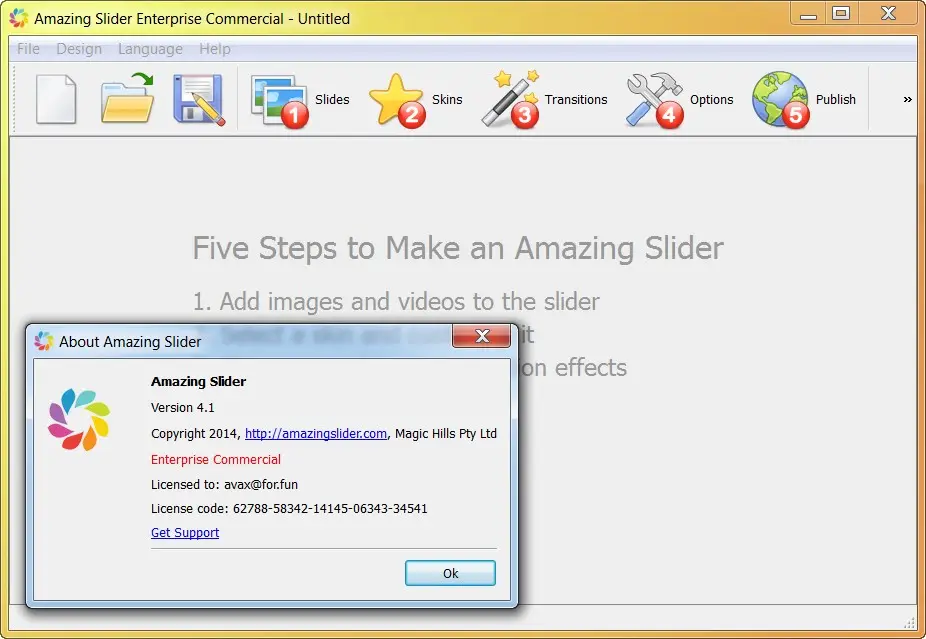
Task: Click the red 'Enterprise Commercial' label
Action: (216, 459)
